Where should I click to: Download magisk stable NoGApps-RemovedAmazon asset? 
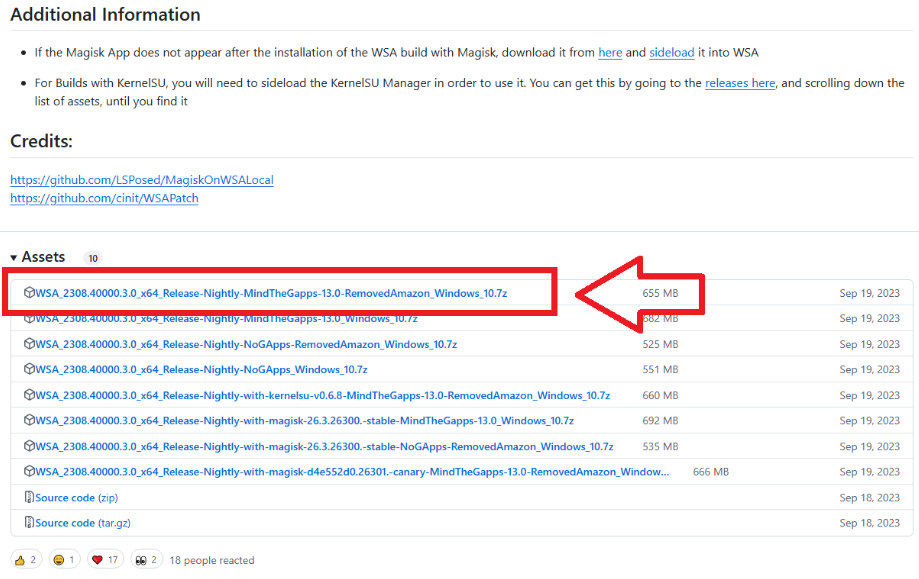pyautogui.click(x=324, y=447)
